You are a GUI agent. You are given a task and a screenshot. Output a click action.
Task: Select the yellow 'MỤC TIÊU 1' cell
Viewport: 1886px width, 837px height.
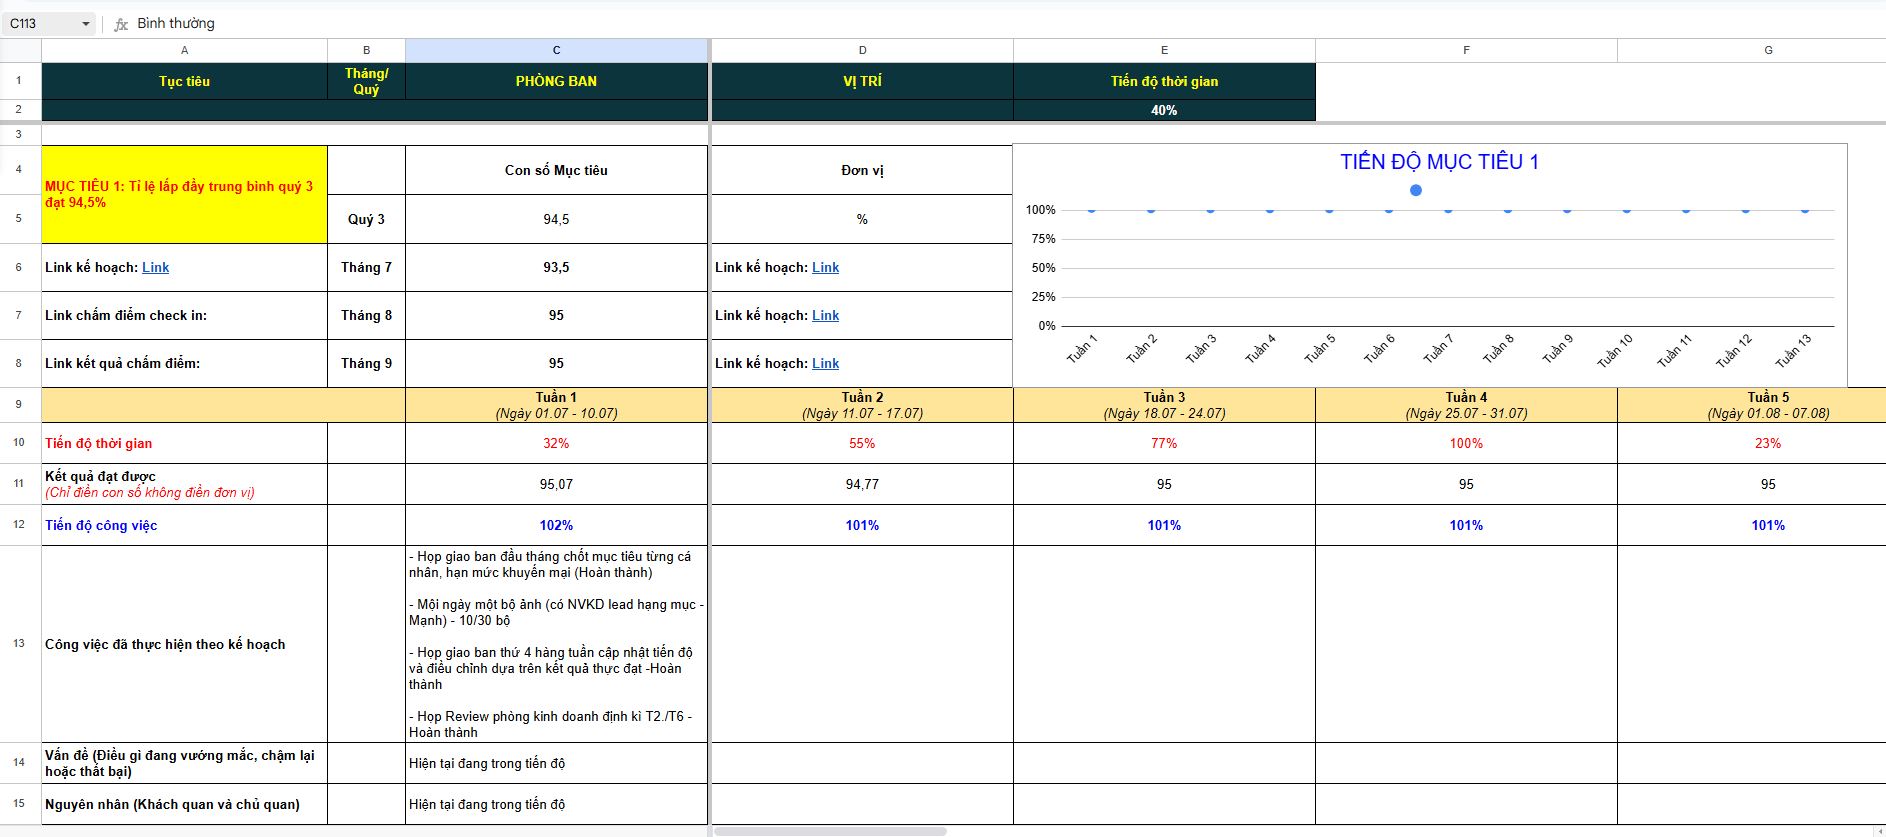coord(184,194)
